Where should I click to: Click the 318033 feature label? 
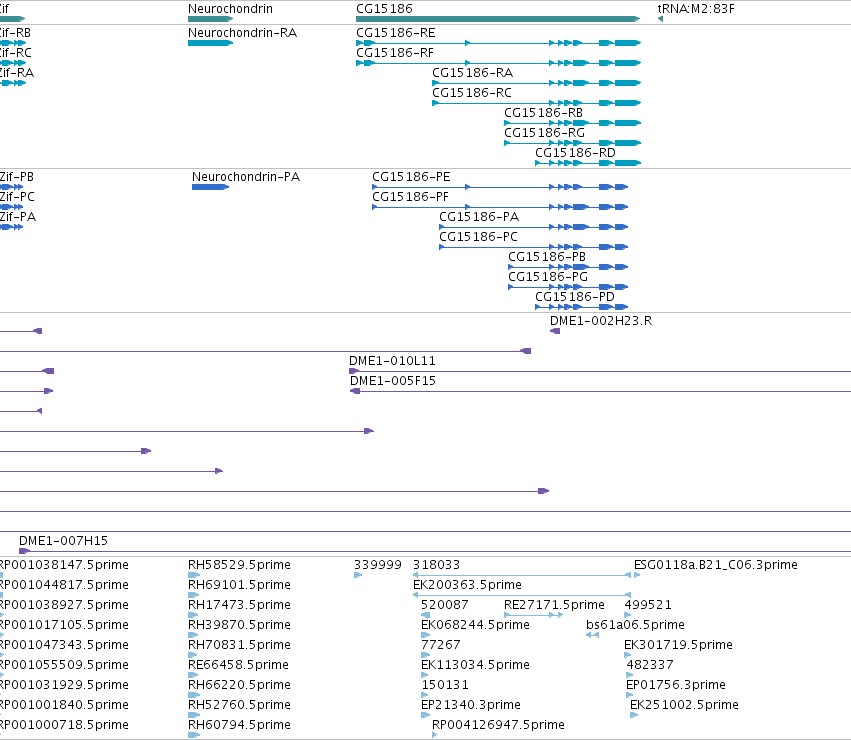click(x=436, y=565)
